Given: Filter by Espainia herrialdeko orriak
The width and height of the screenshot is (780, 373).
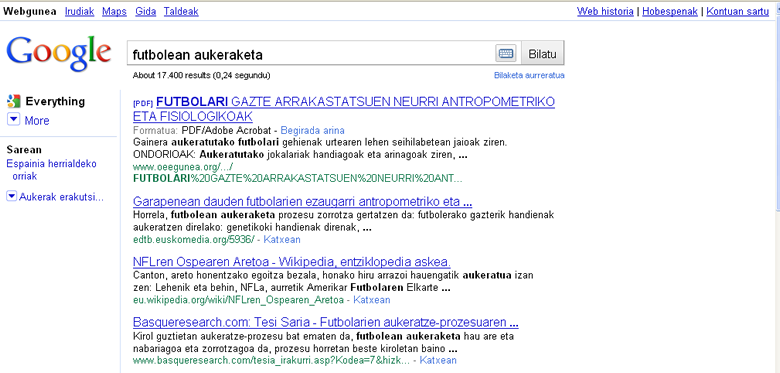Looking at the screenshot, I should pos(51,170).
